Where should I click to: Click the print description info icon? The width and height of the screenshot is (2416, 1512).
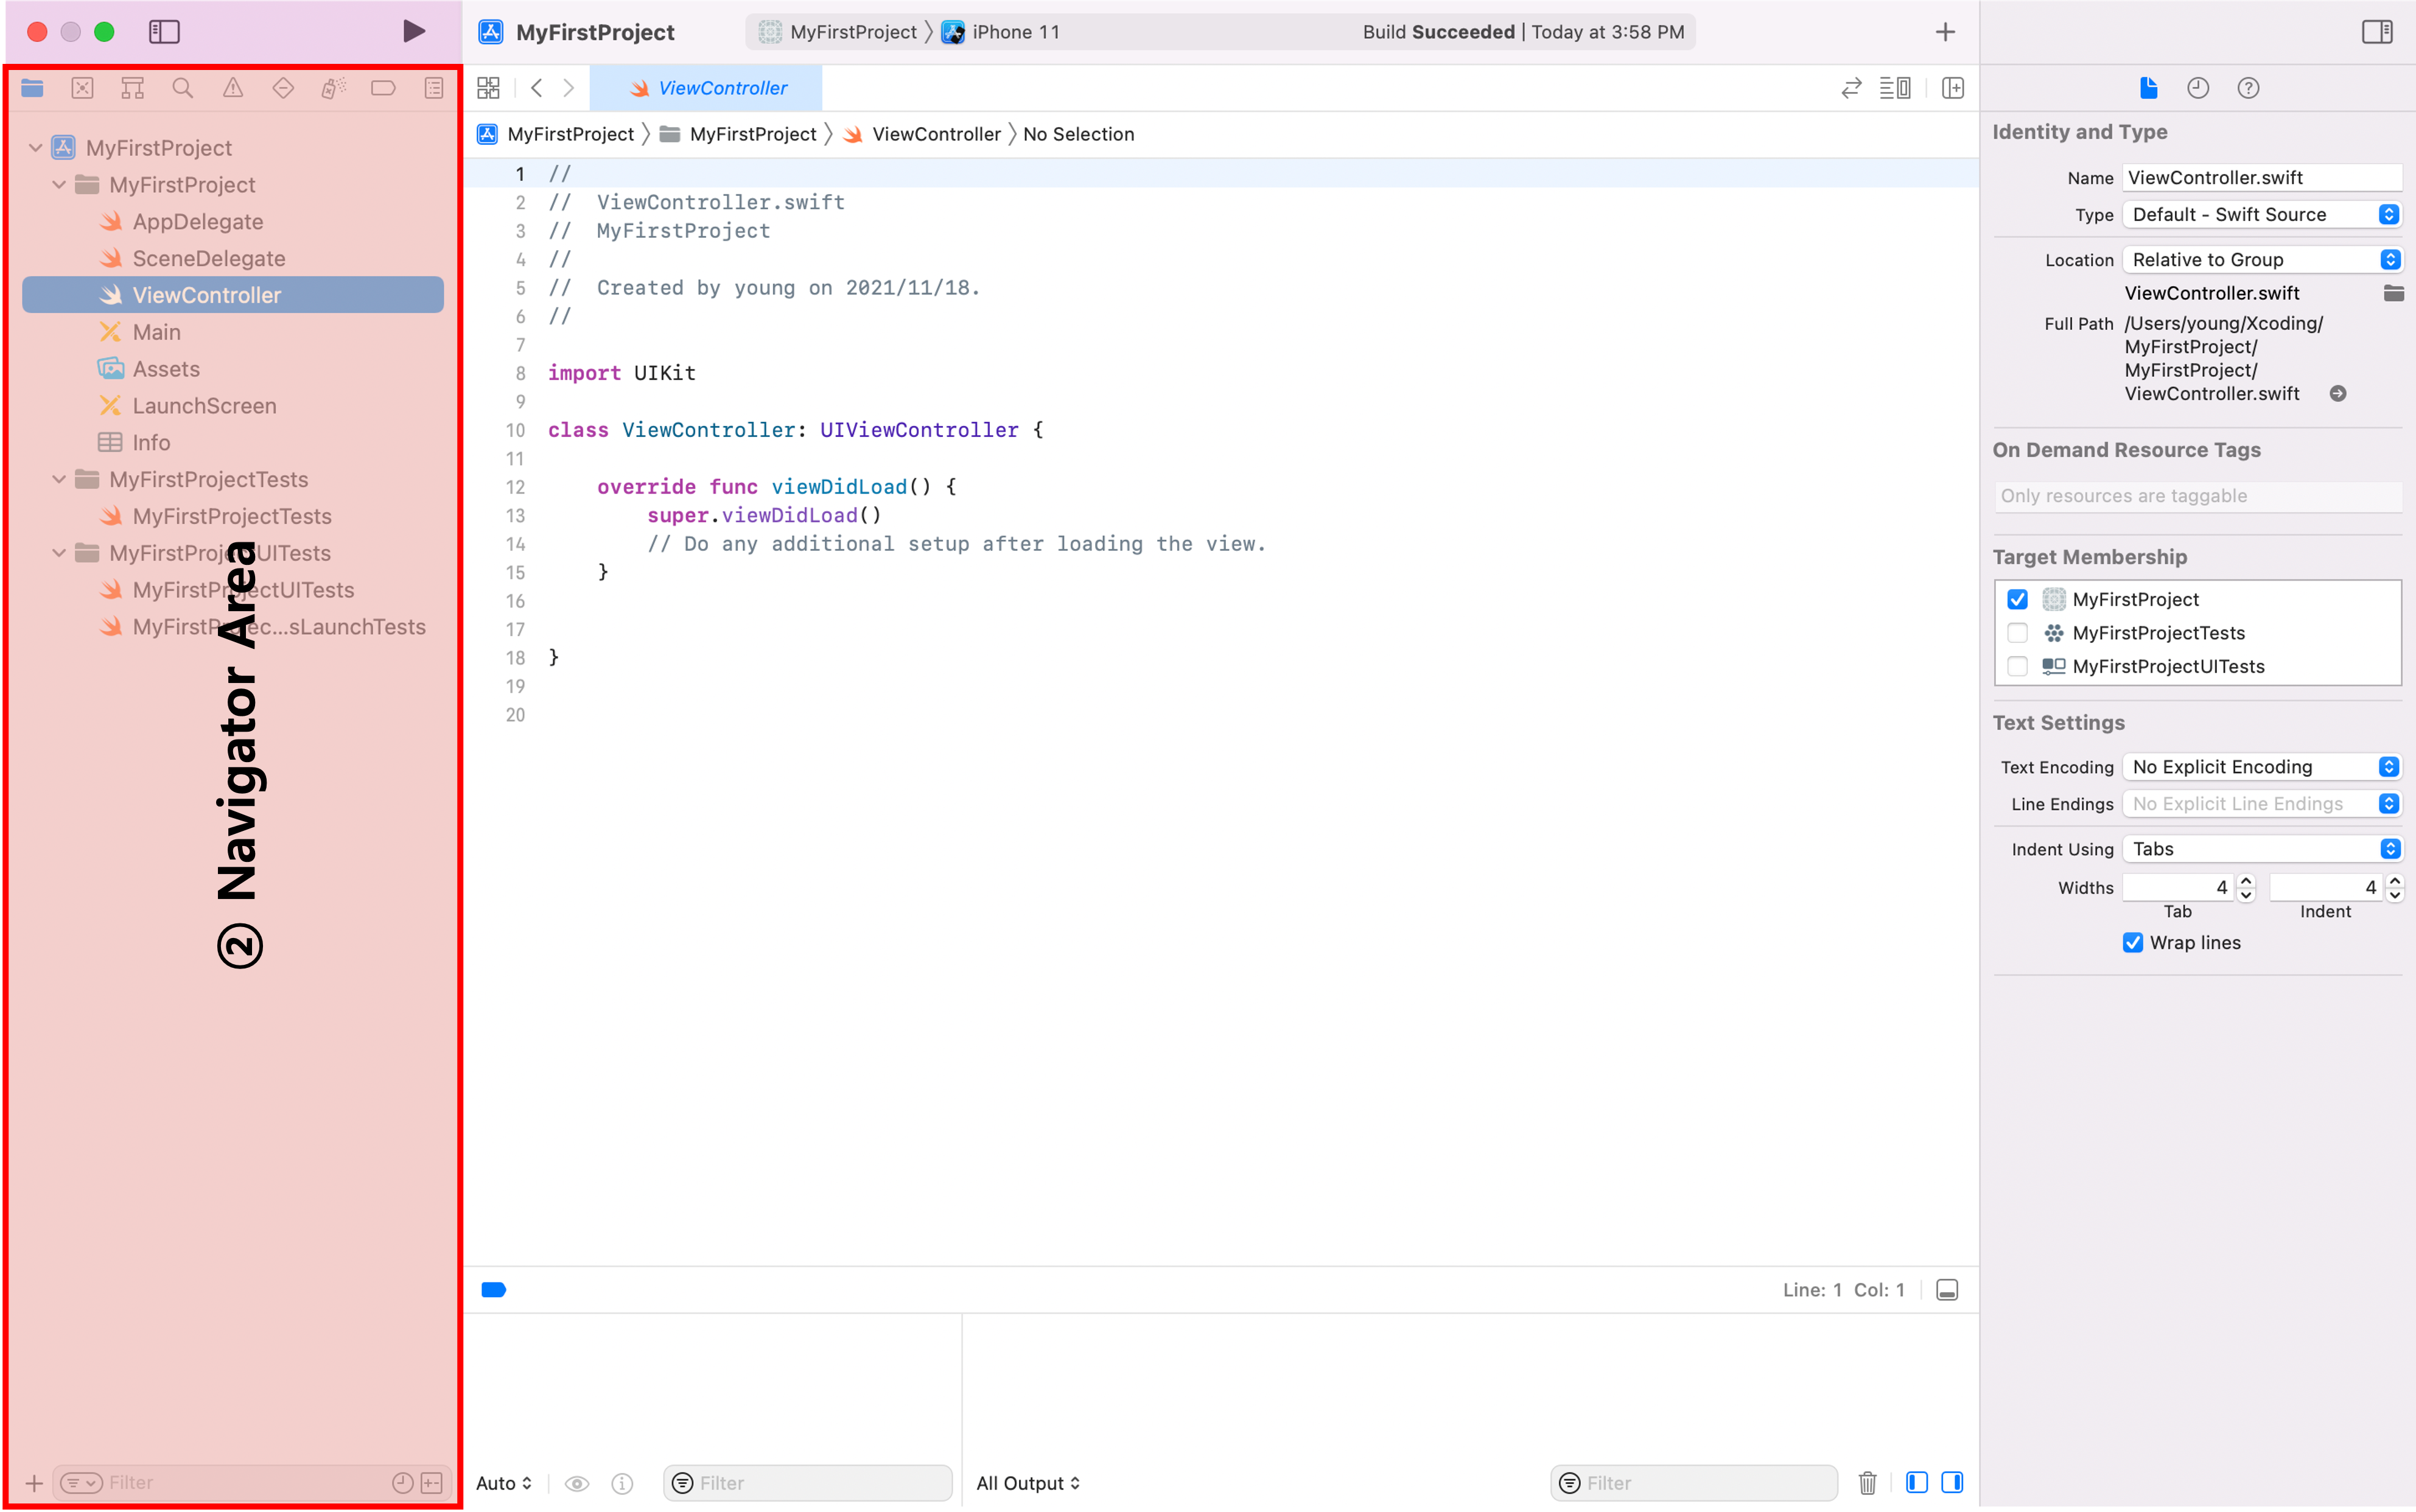pyautogui.click(x=622, y=1483)
